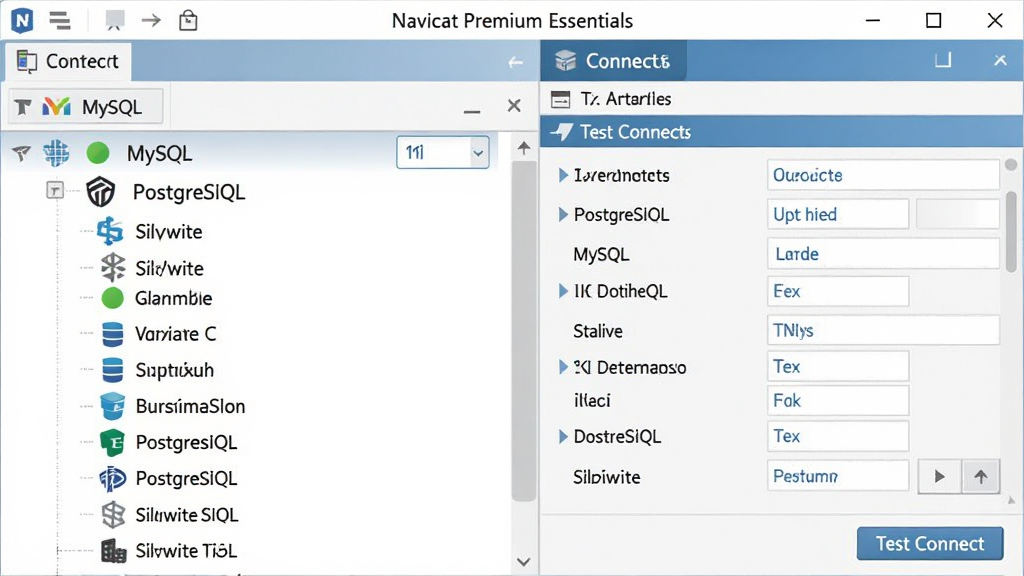Screen dimensions: 1024x576
Task: Expand the PostgreSIQL property row triangle
Action: pos(563,214)
